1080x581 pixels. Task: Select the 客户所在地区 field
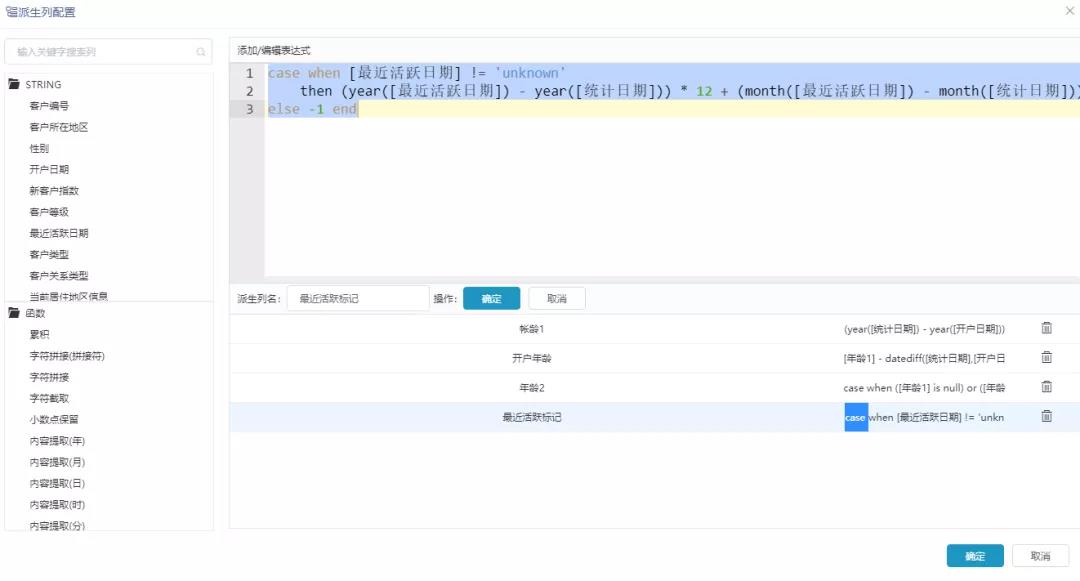coord(59,127)
